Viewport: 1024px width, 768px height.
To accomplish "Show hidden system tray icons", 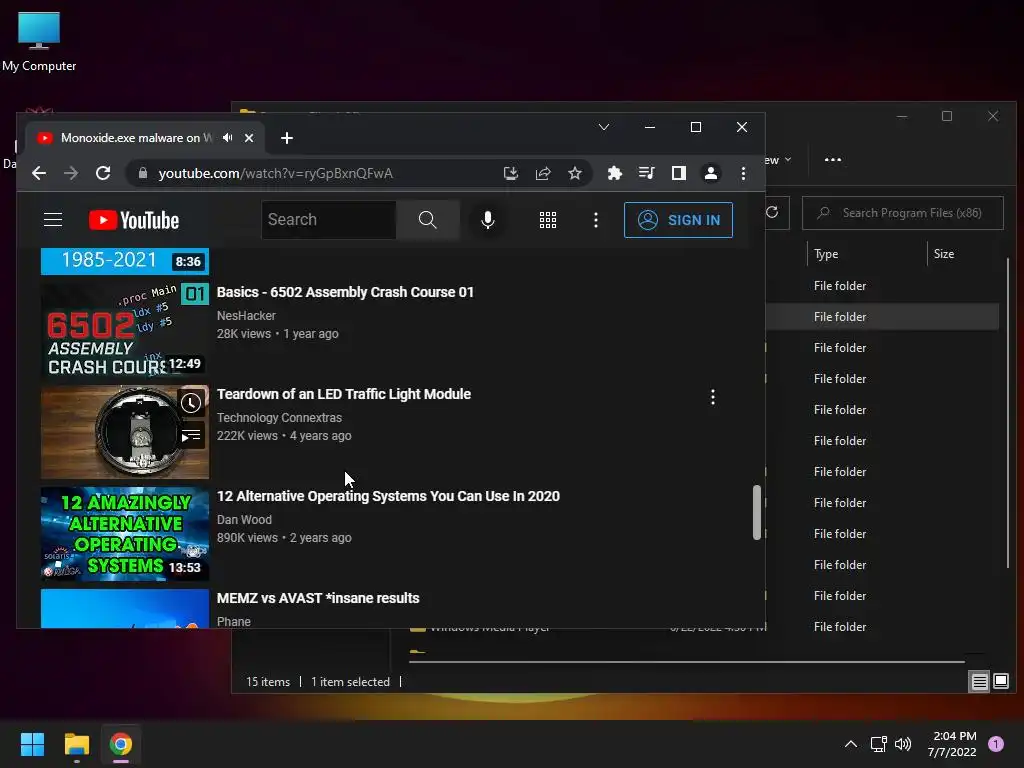I will click(x=850, y=744).
